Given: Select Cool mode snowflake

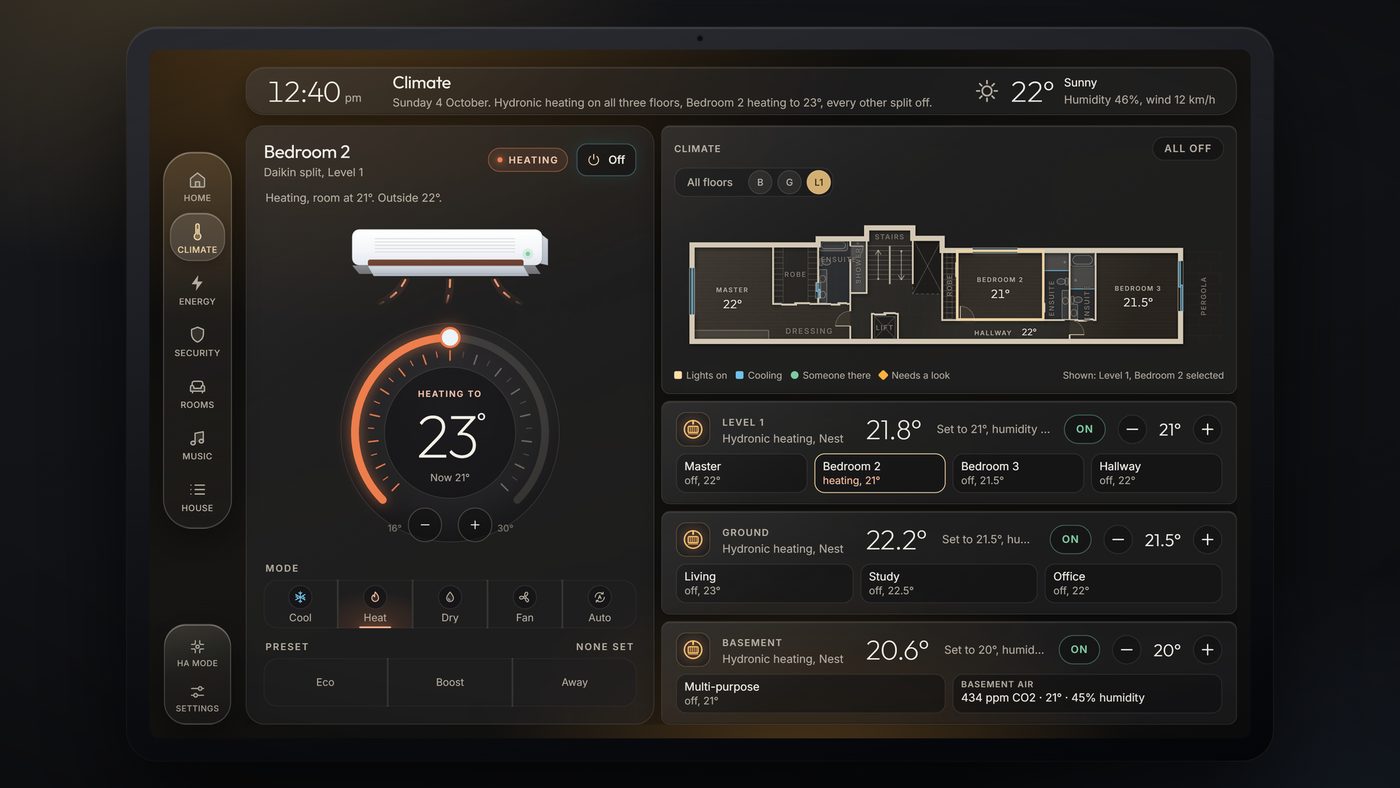Looking at the screenshot, I should 300,604.
